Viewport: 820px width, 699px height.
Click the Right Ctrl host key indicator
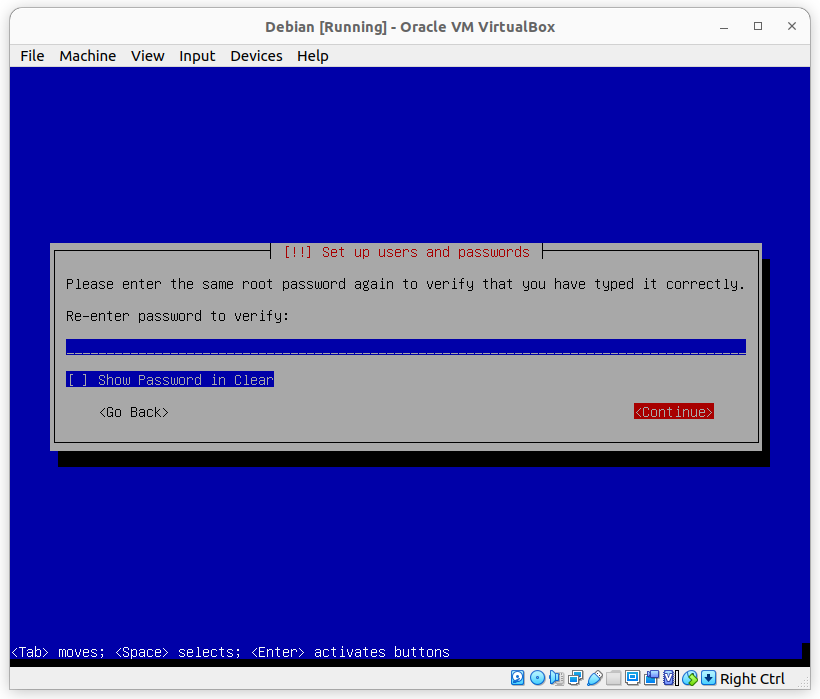(751, 678)
